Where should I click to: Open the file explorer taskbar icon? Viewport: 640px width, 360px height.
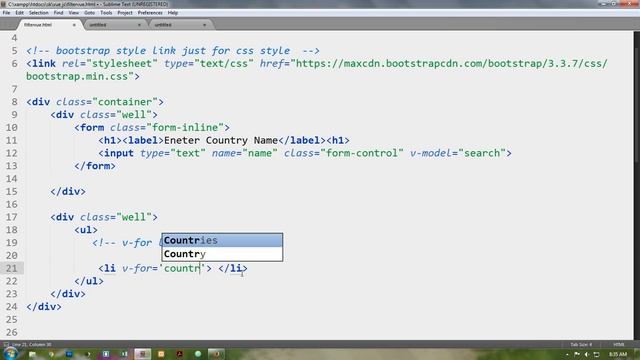[x=33, y=354]
